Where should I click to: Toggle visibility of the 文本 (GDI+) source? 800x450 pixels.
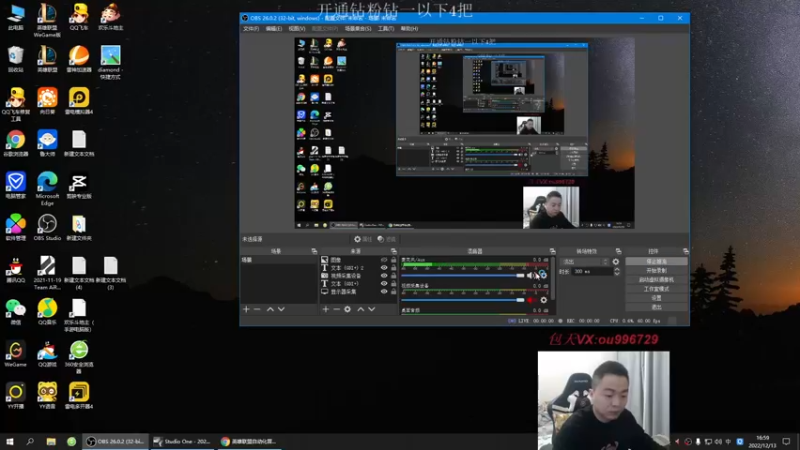coord(384,284)
